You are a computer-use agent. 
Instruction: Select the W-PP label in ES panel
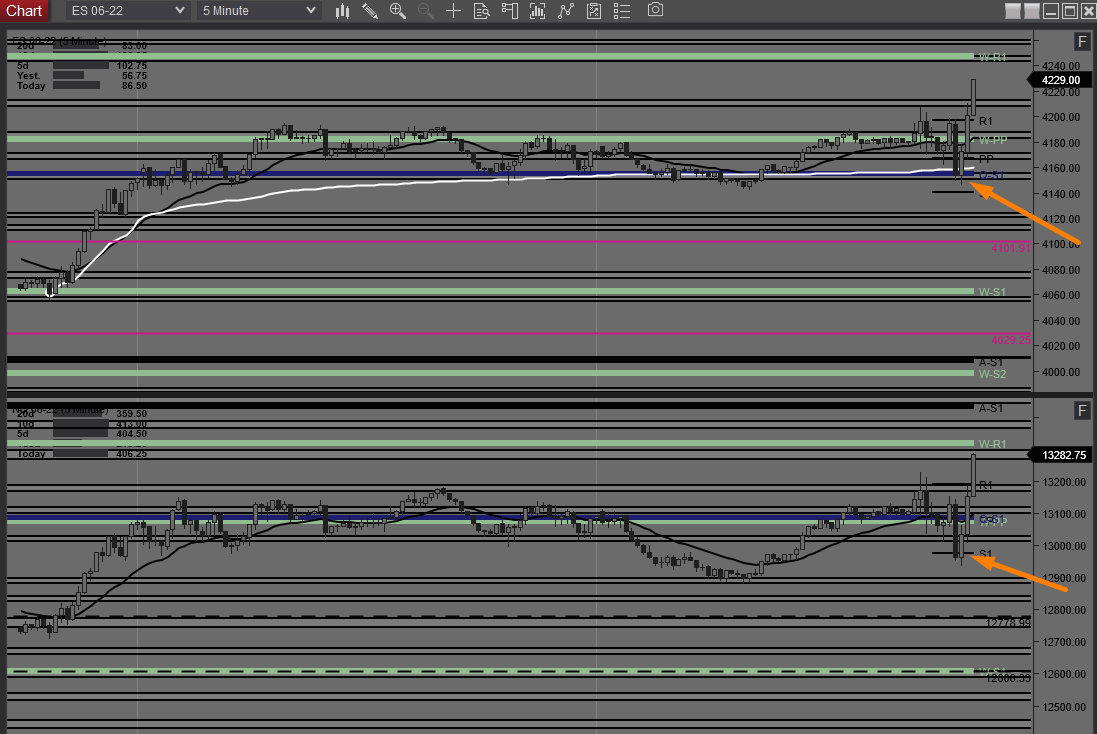click(x=993, y=140)
